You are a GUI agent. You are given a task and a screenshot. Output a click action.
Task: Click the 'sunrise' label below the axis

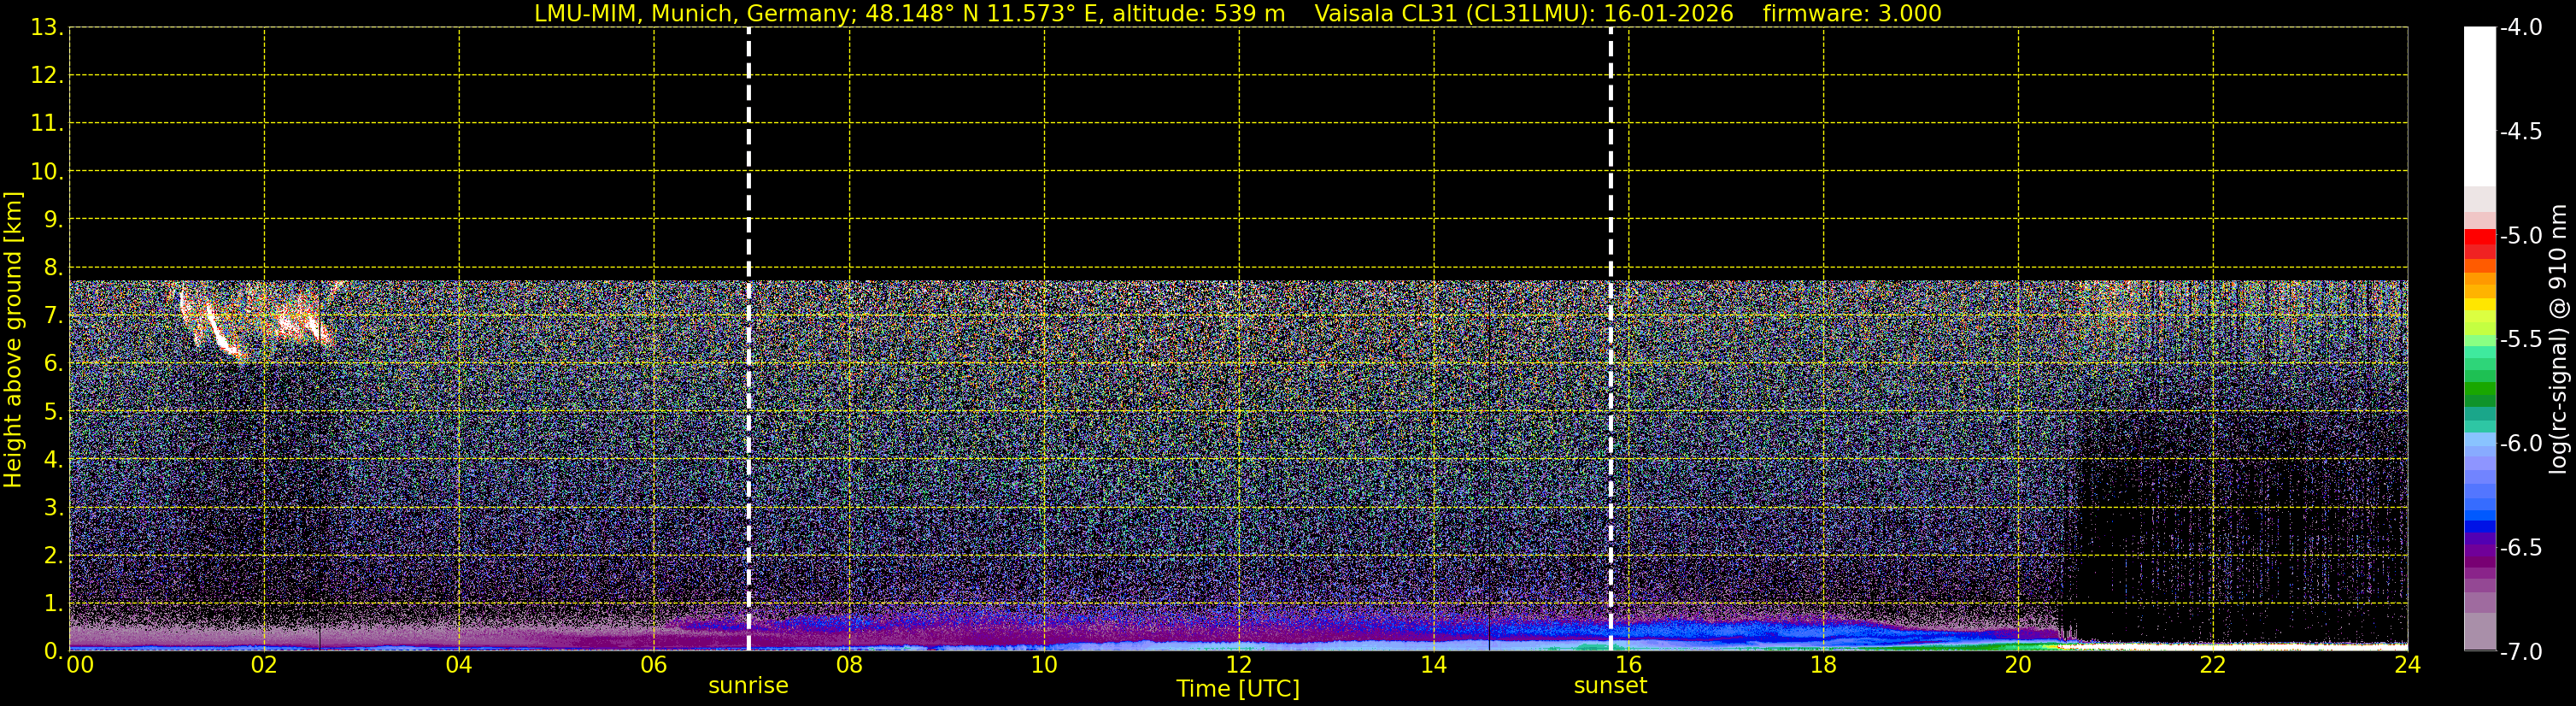[748, 686]
